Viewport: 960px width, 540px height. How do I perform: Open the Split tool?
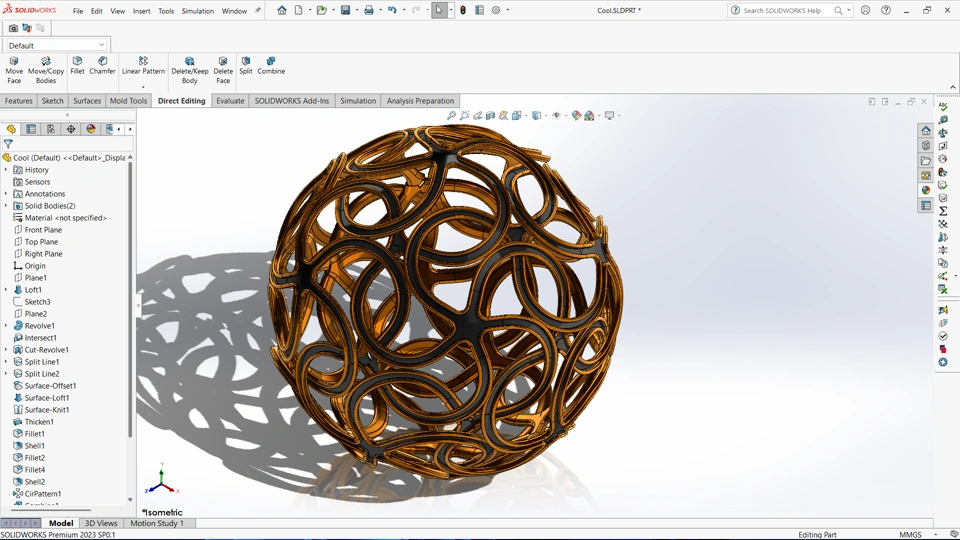click(246, 62)
